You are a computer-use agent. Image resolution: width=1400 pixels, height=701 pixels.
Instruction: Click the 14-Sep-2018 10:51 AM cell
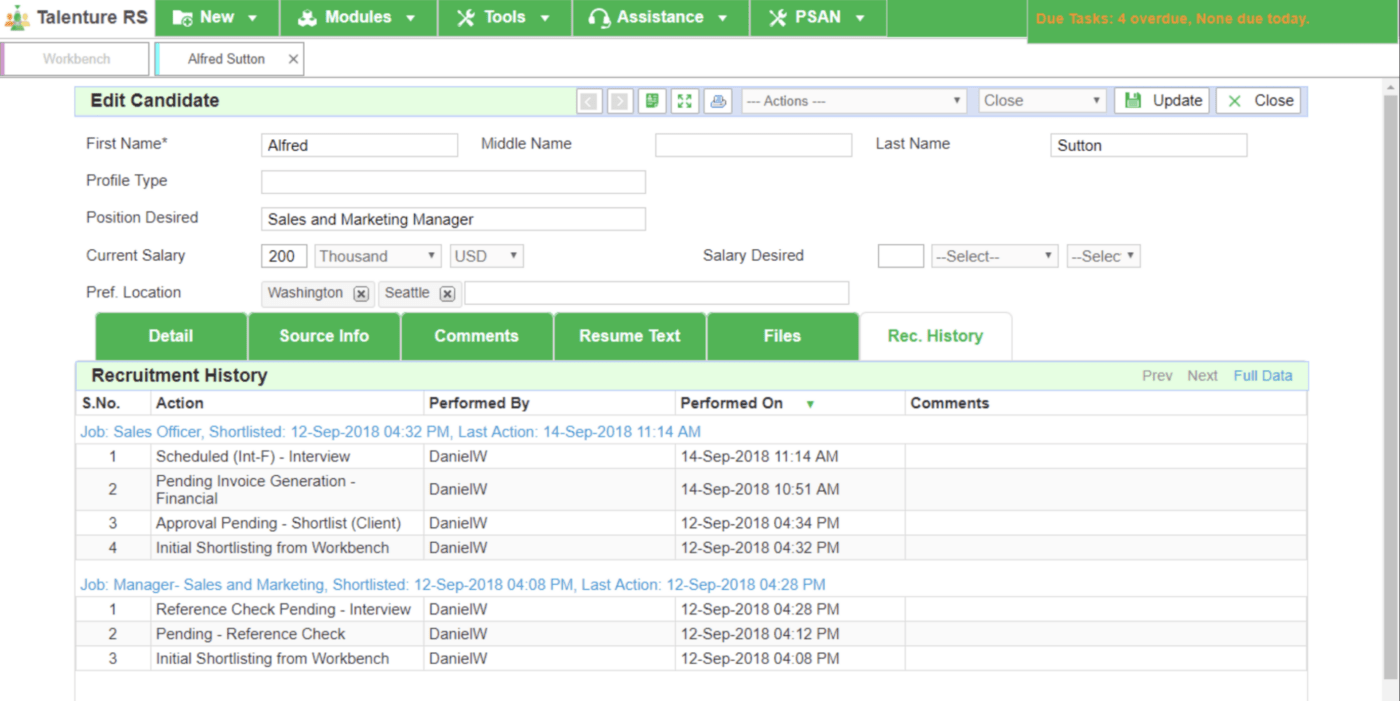790,490
